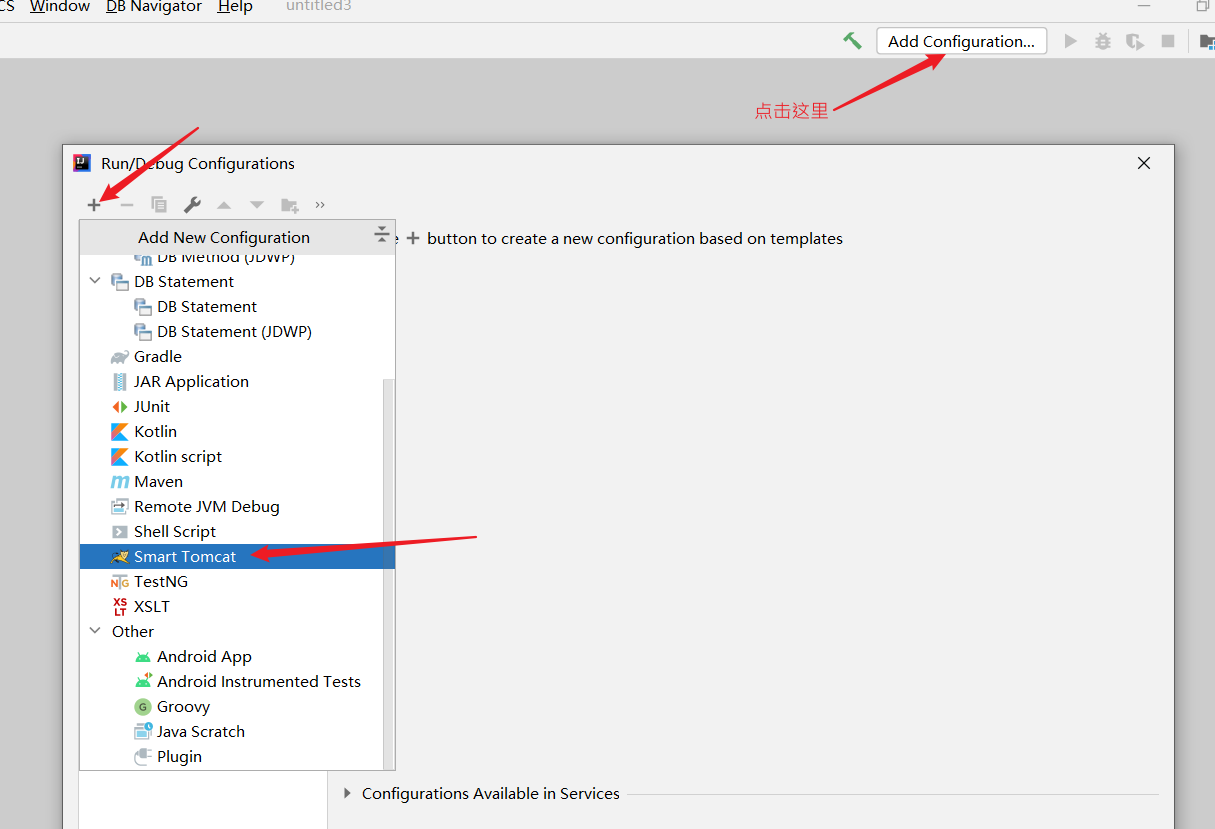Click the Copy Configuration icon
Viewport: 1215px width, 829px height.
[159, 205]
